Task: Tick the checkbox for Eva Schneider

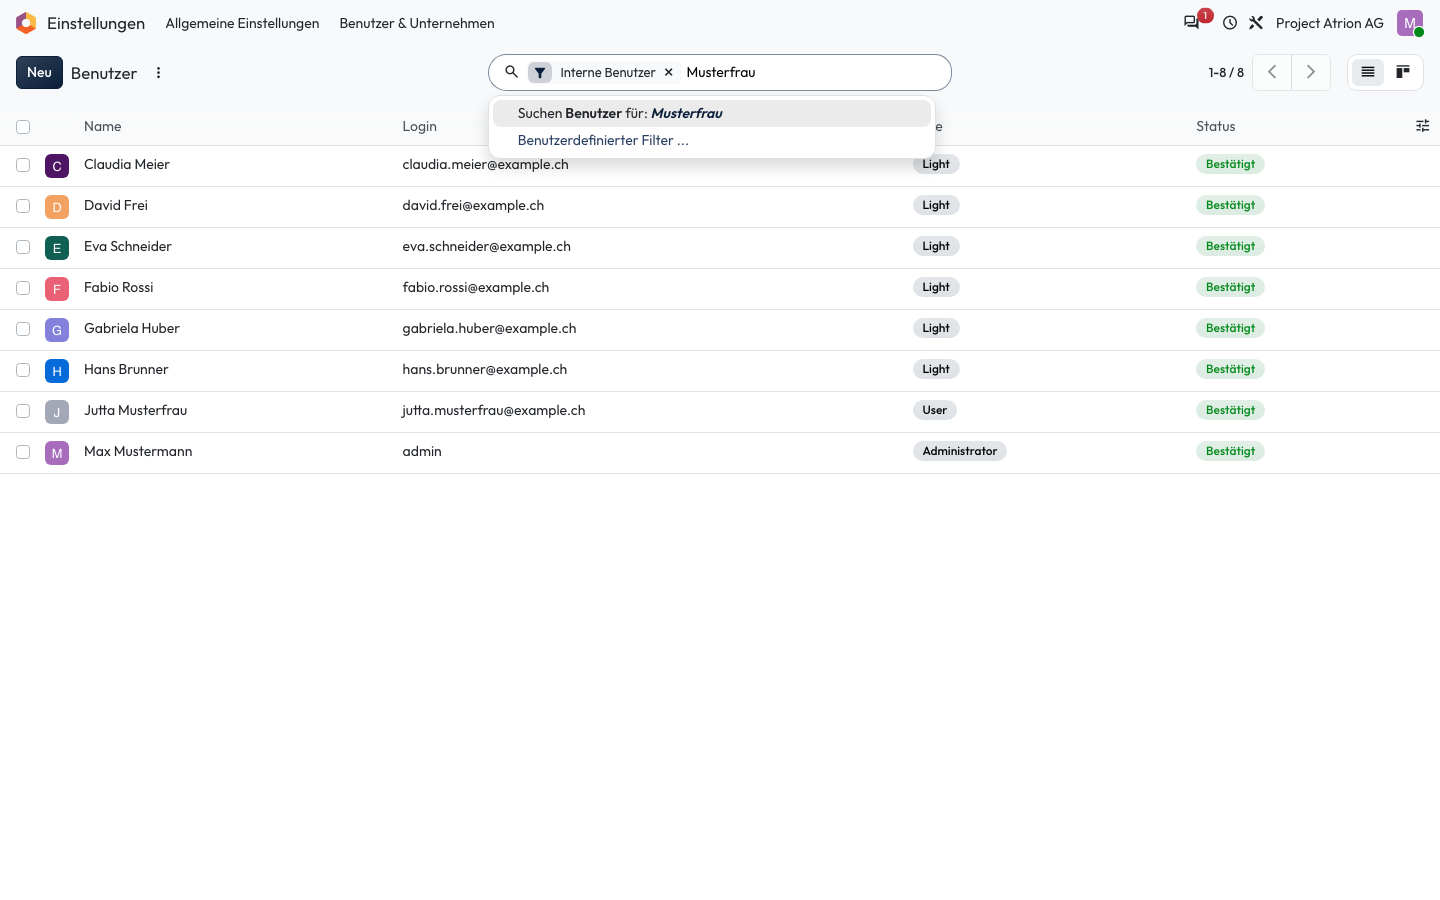Action: tap(23, 247)
